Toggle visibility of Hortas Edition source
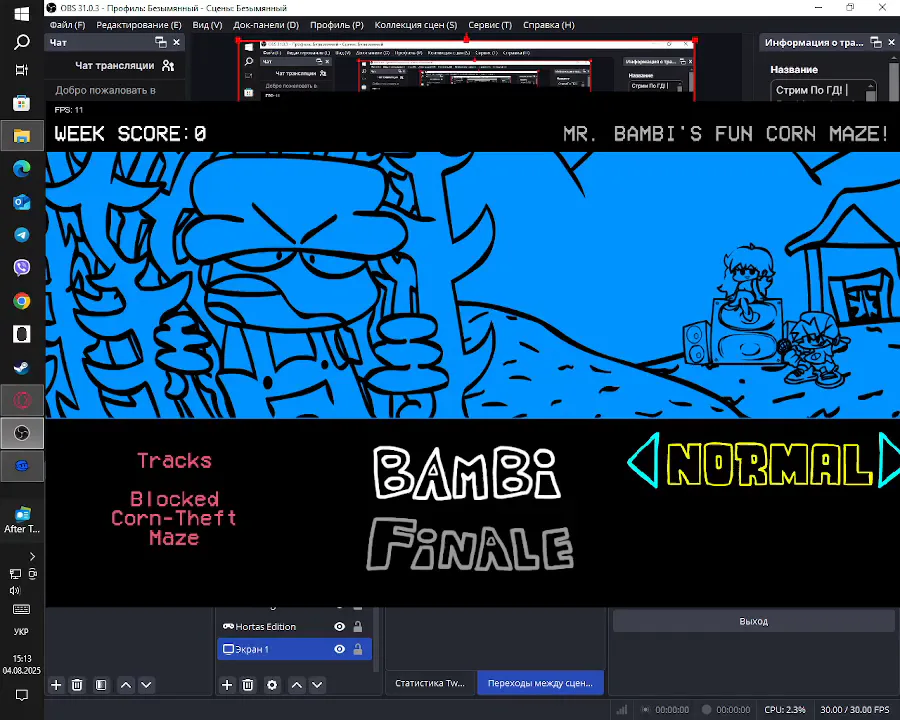Viewport: 900px width, 720px height. [340, 627]
